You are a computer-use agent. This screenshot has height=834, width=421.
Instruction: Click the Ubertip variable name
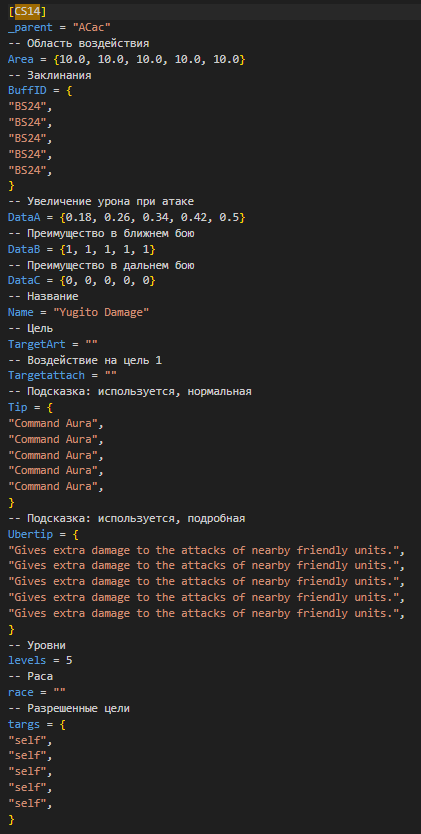point(30,533)
